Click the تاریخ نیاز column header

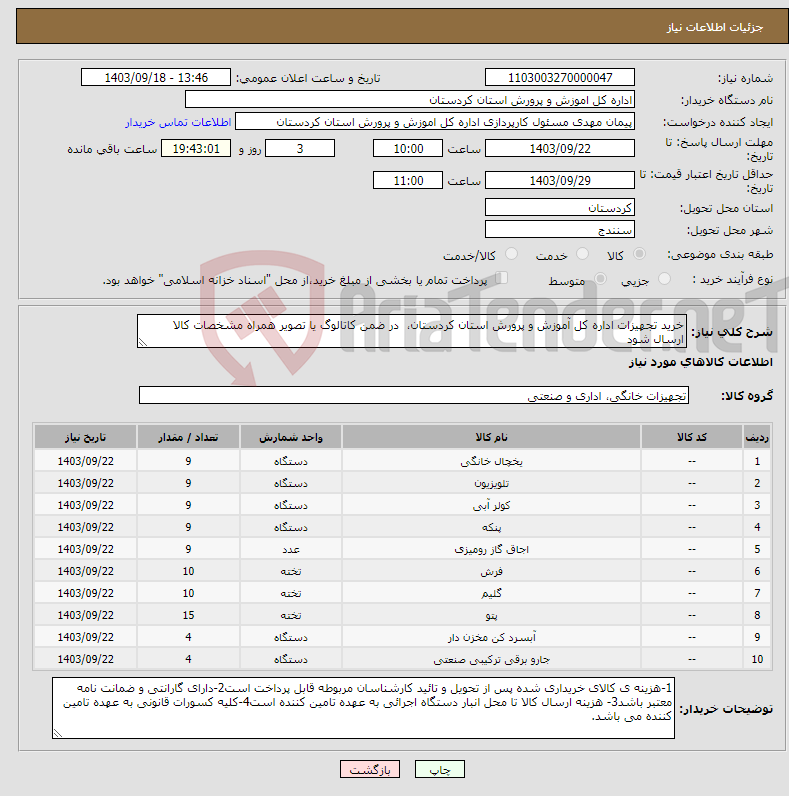coord(85,437)
